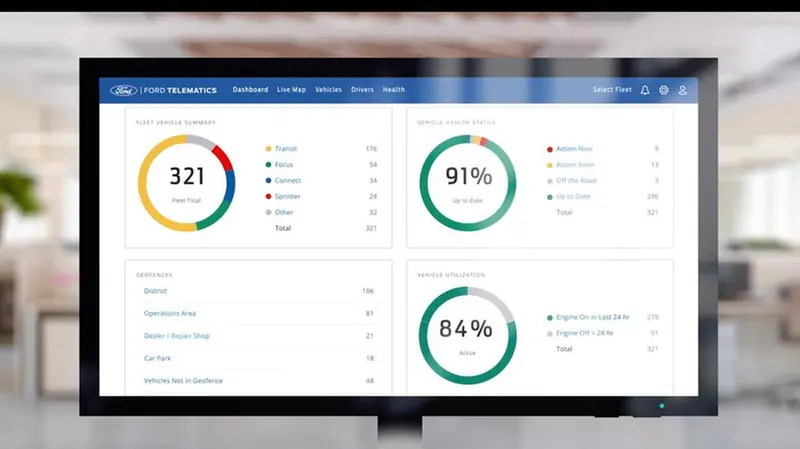Open the Drivers tab

coord(362,90)
